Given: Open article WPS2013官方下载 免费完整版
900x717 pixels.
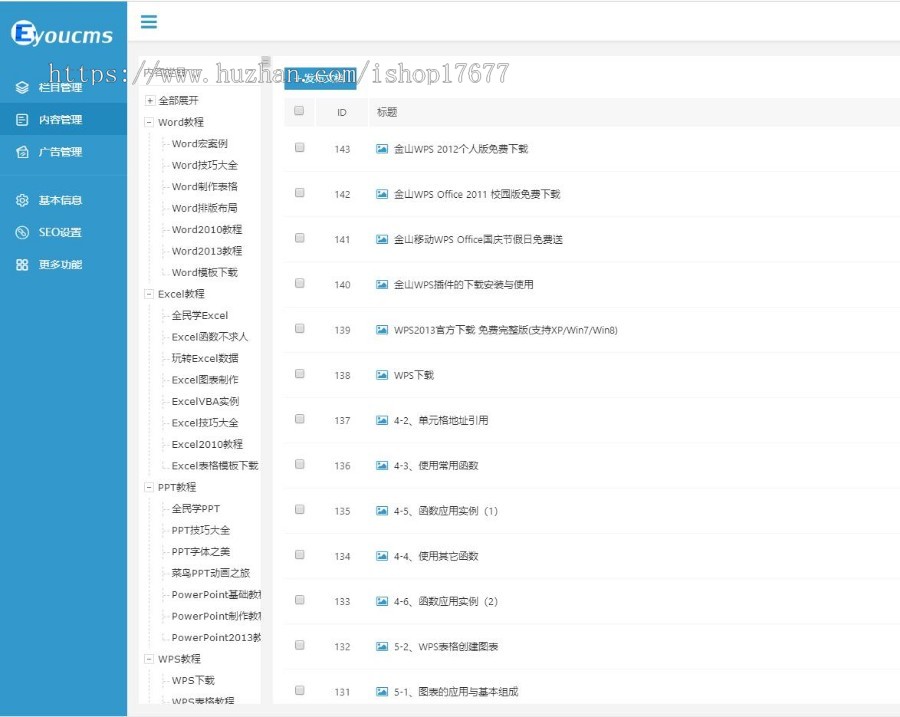Looking at the screenshot, I should [x=506, y=330].
